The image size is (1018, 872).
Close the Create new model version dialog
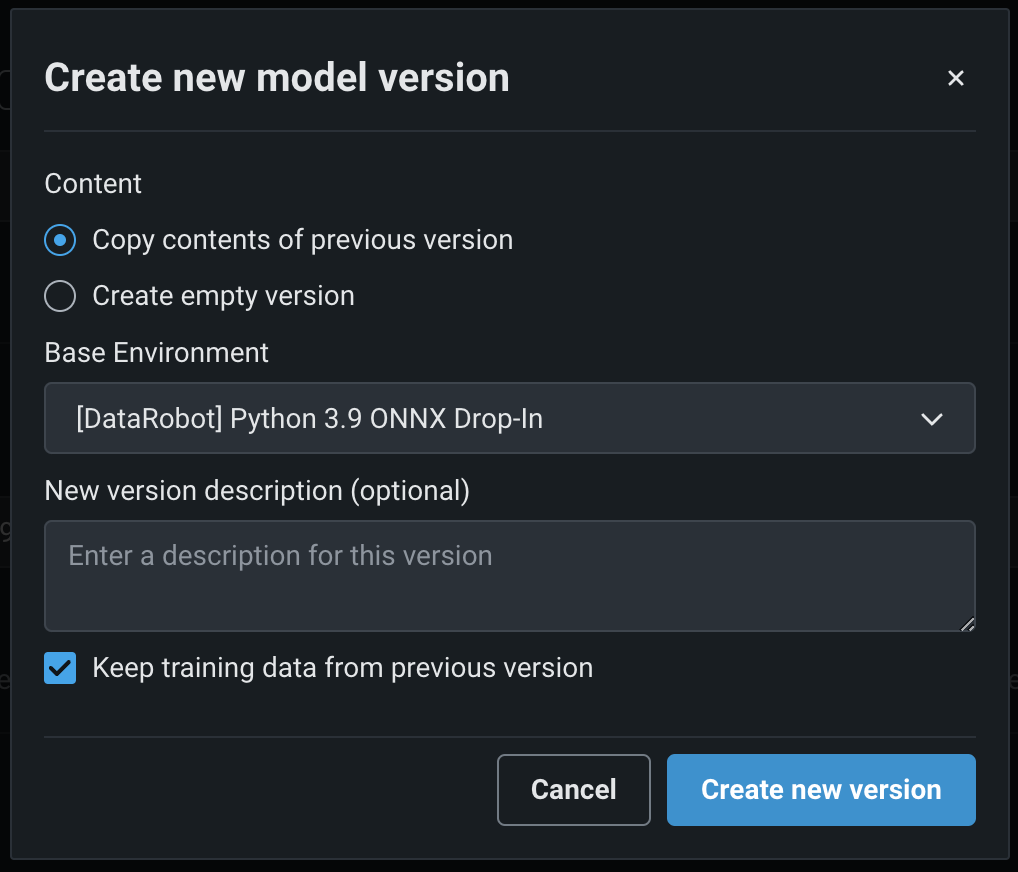click(956, 78)
